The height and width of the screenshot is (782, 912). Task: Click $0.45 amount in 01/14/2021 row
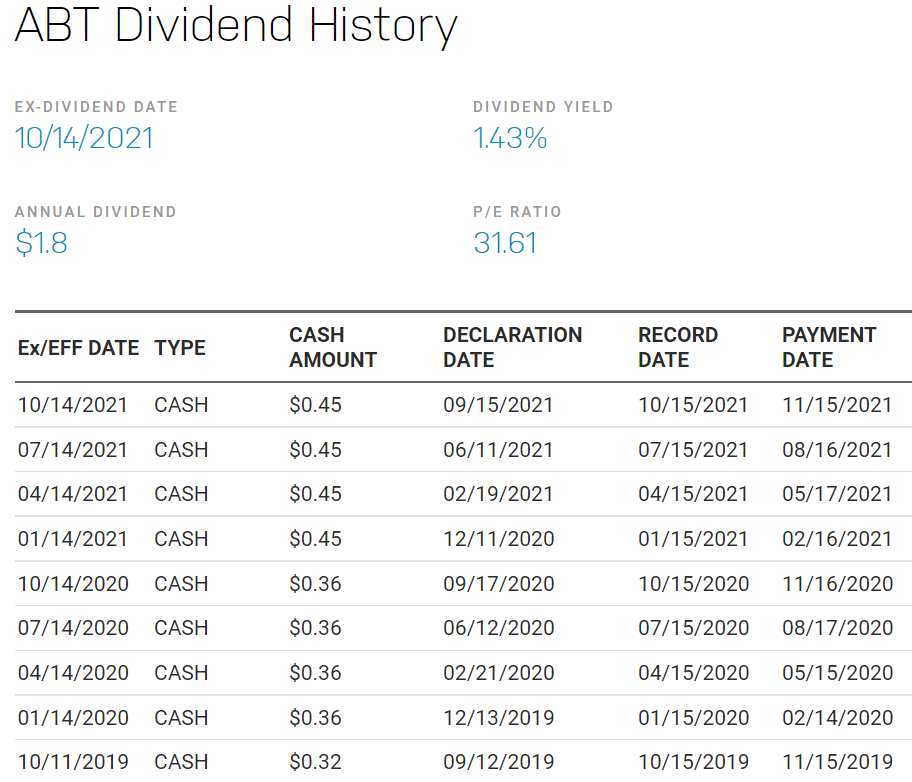316,539
